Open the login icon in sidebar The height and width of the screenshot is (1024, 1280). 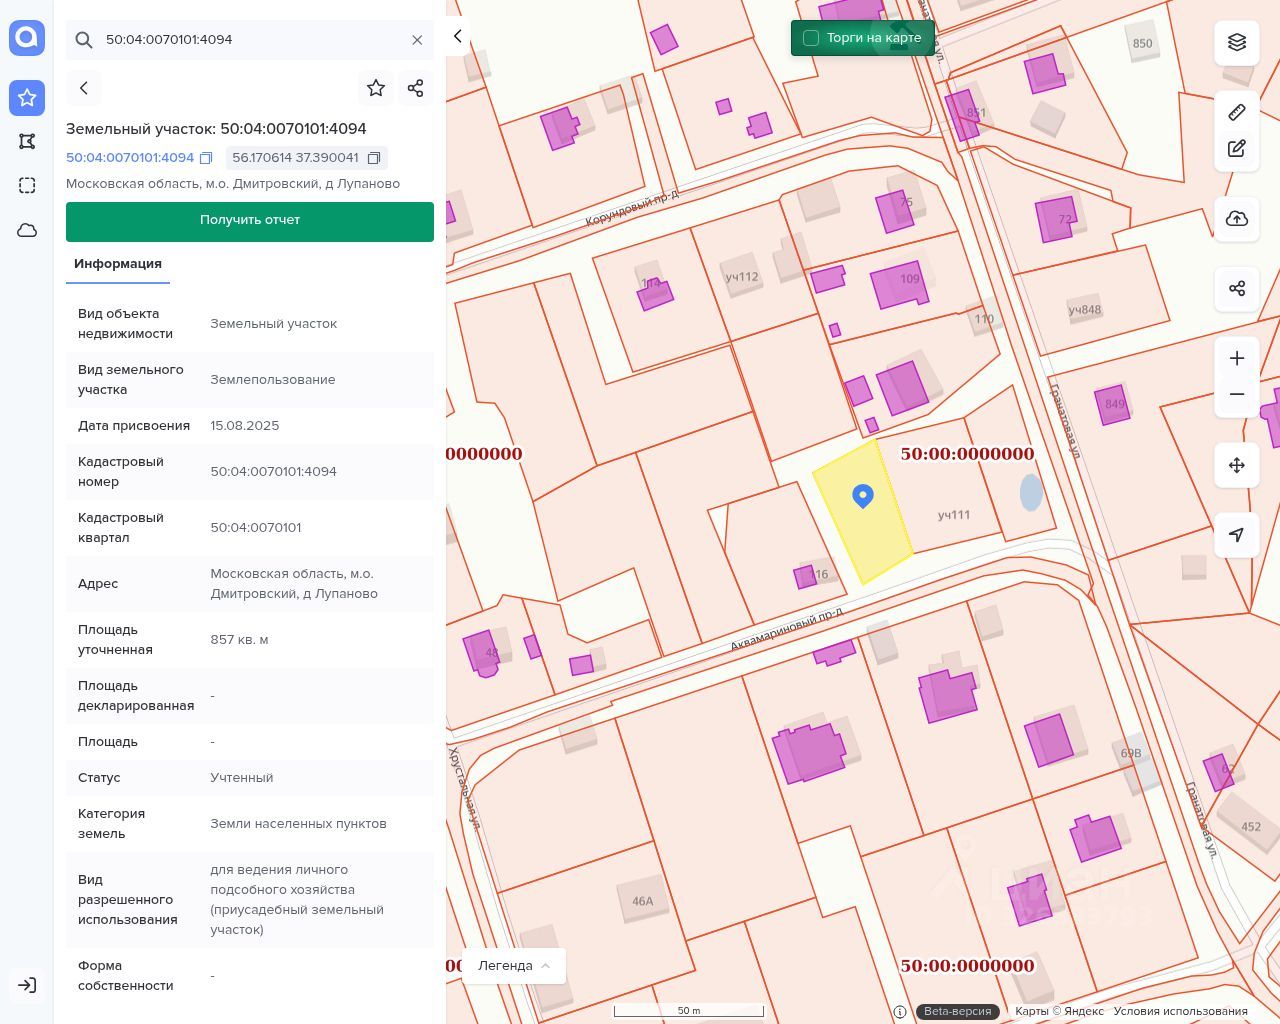(27, 985)
